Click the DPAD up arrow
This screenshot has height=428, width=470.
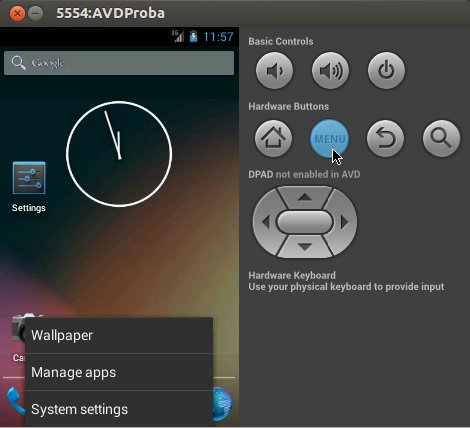(305, 197)
